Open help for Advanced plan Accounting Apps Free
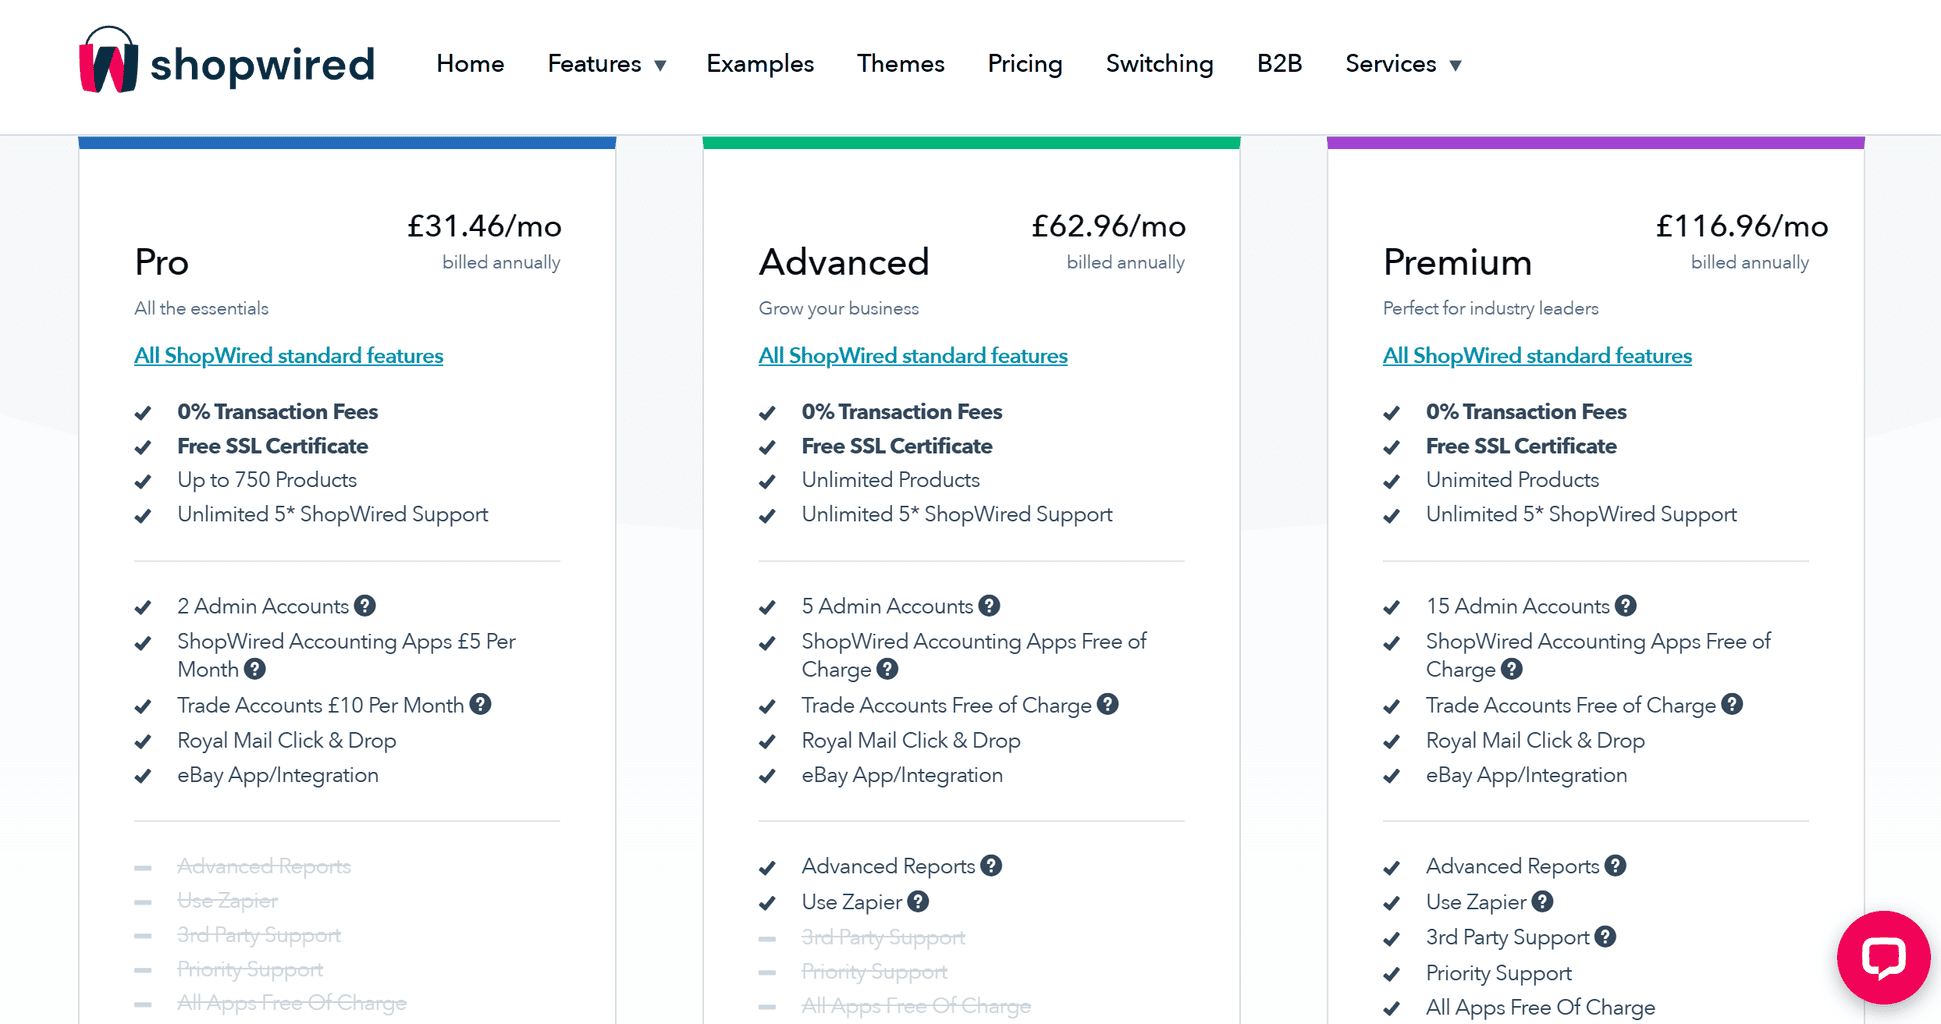 pyautogui.click(x=887, y=669)
